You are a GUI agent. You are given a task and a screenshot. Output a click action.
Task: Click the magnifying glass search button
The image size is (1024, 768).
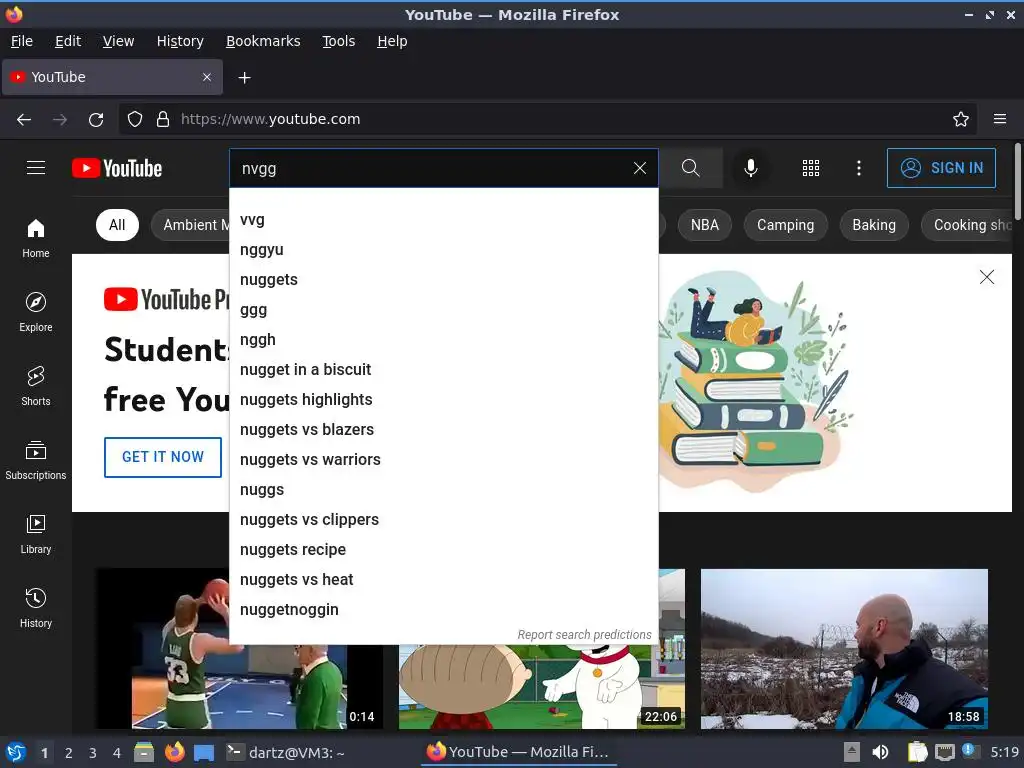[x=690, y=168]
